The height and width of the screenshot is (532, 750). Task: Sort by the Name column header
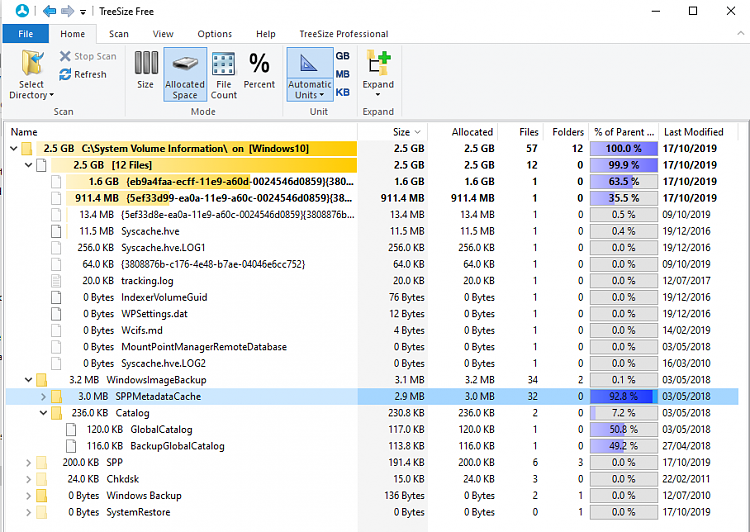pyautogui.click(x=181, y=132)
